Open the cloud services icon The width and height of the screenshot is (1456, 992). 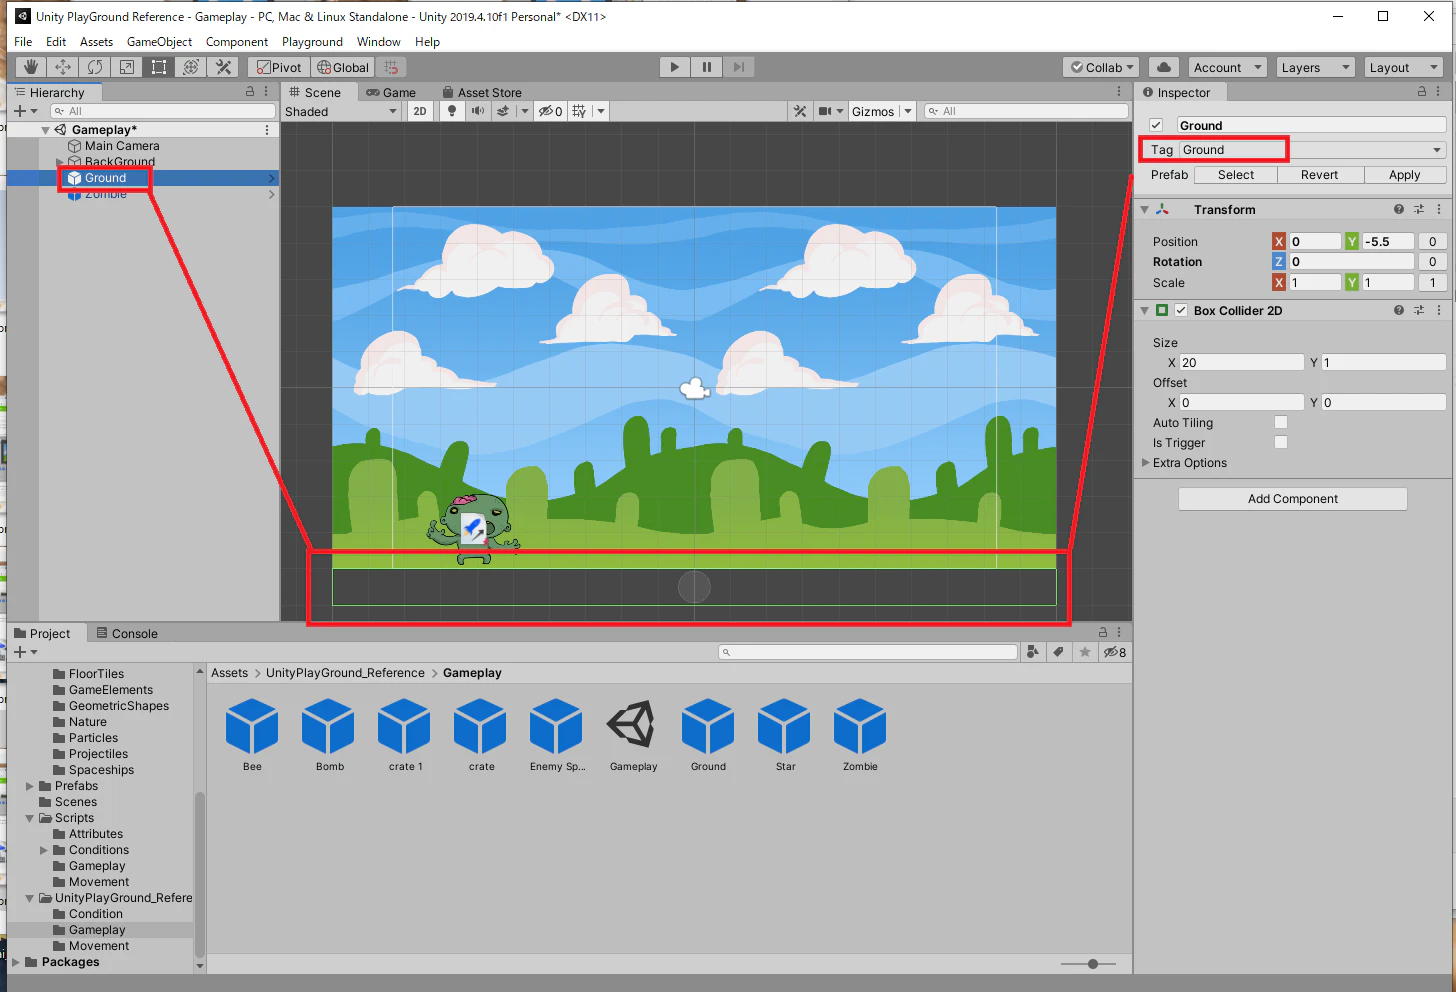click(1163, 67)
